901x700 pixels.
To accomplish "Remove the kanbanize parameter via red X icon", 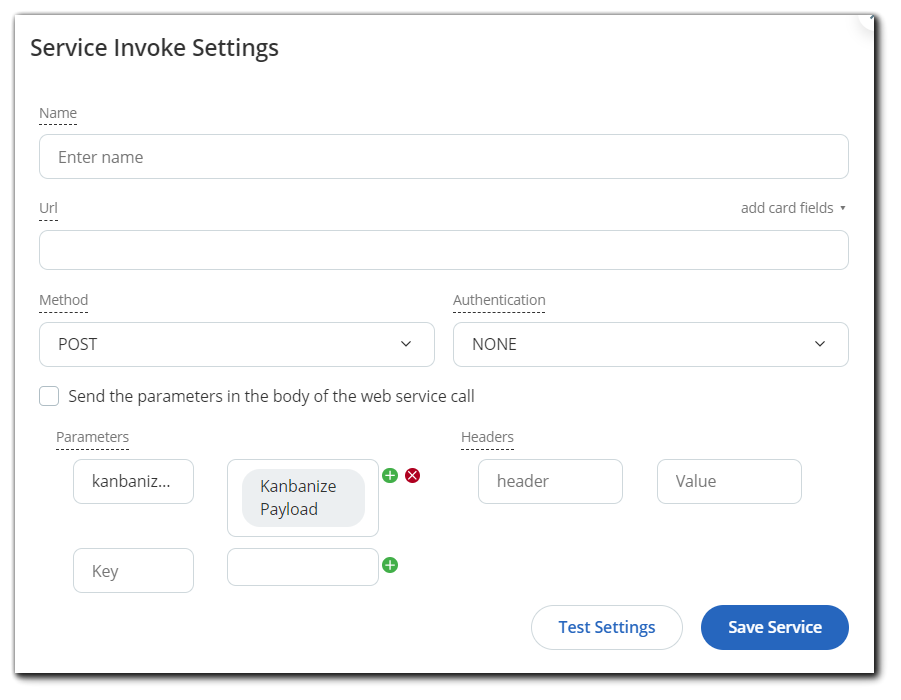I will point(412,475).
